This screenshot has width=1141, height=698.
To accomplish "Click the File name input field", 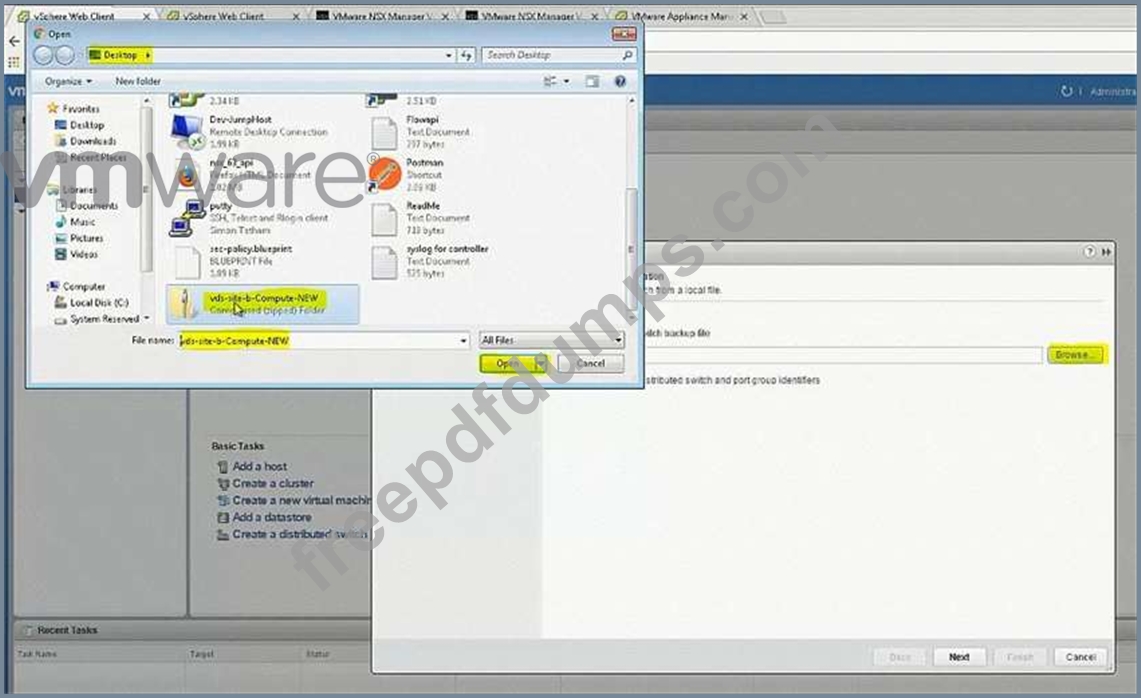I will click(318, 341).
